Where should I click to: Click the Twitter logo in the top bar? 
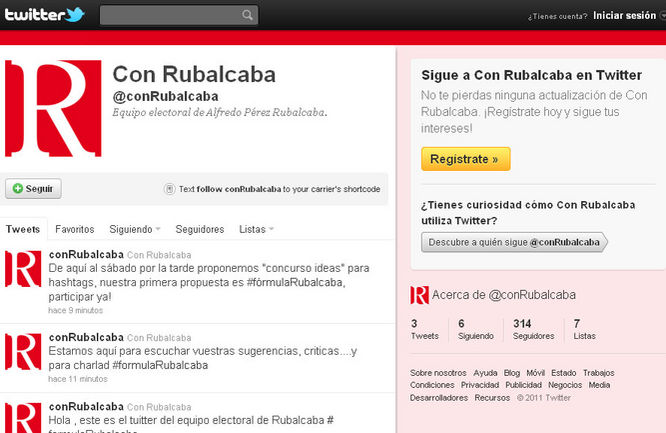pyautogui.click(x=45, y=14)
